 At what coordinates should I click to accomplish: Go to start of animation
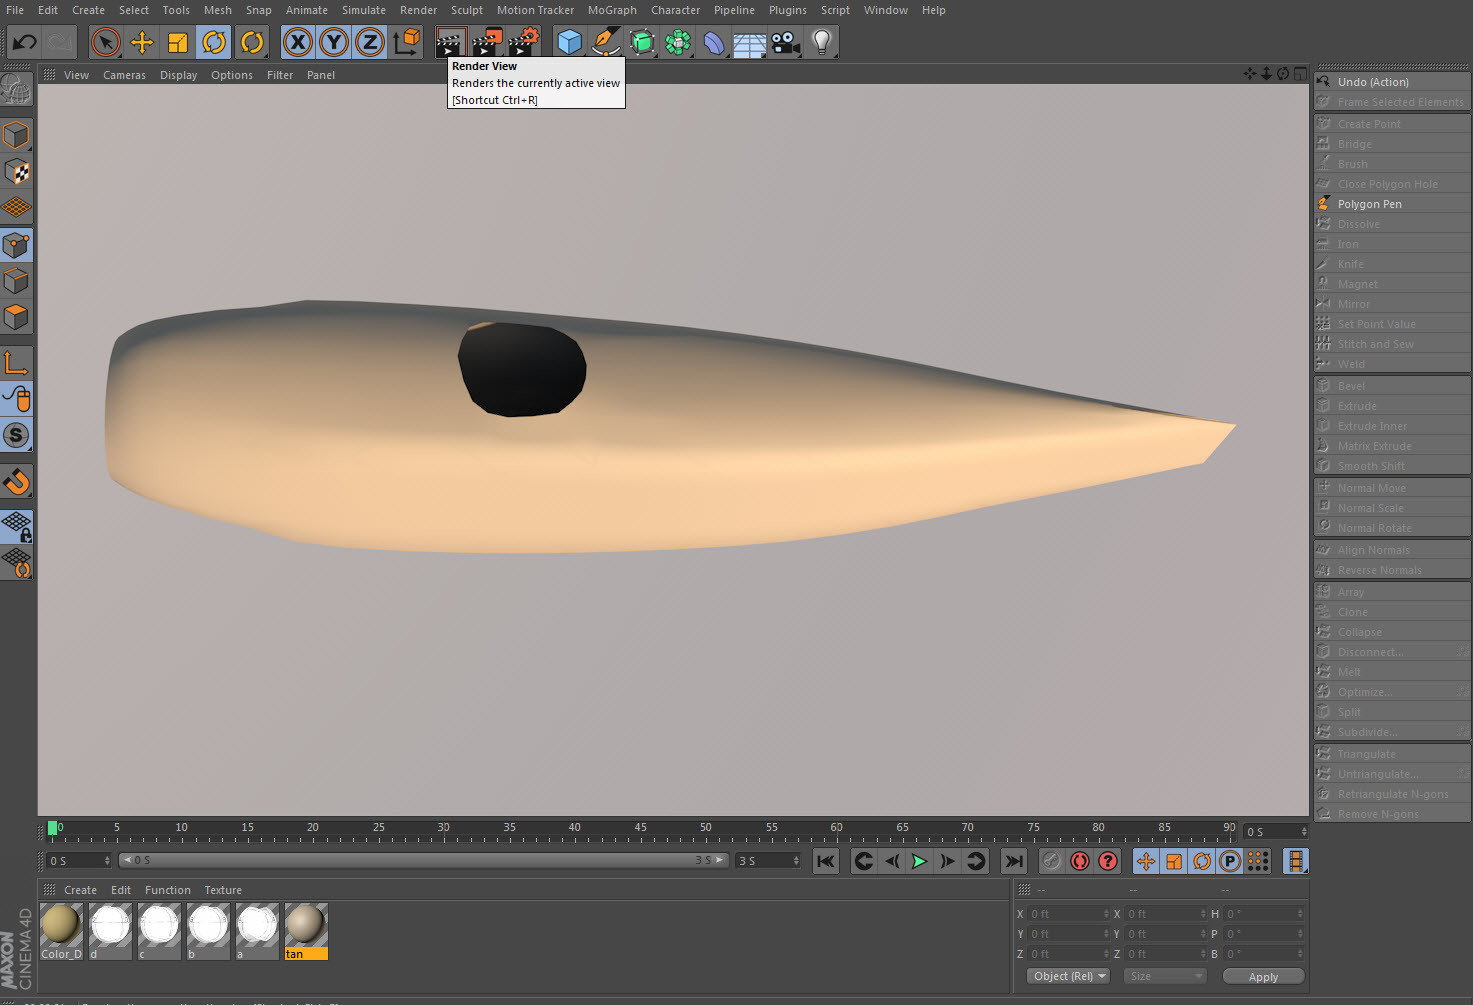pos(826,861)
